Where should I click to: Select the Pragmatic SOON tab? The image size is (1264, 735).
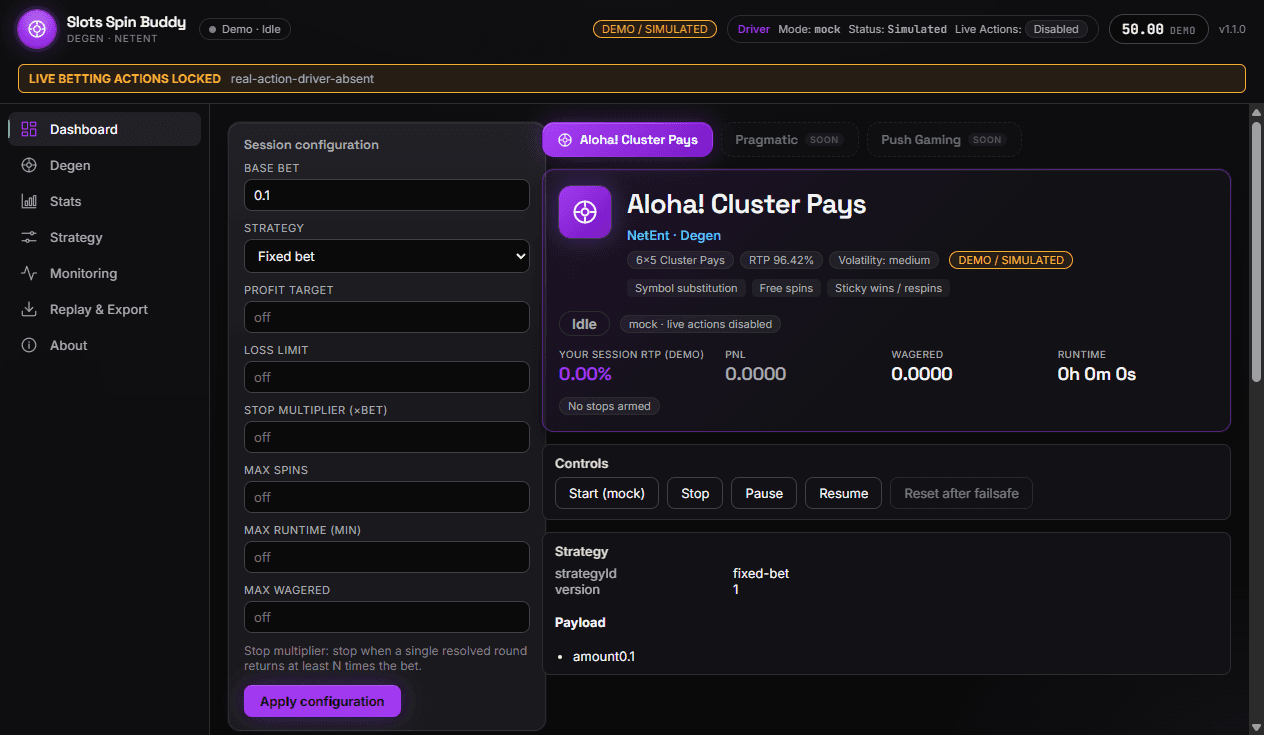tap(790, 140)
